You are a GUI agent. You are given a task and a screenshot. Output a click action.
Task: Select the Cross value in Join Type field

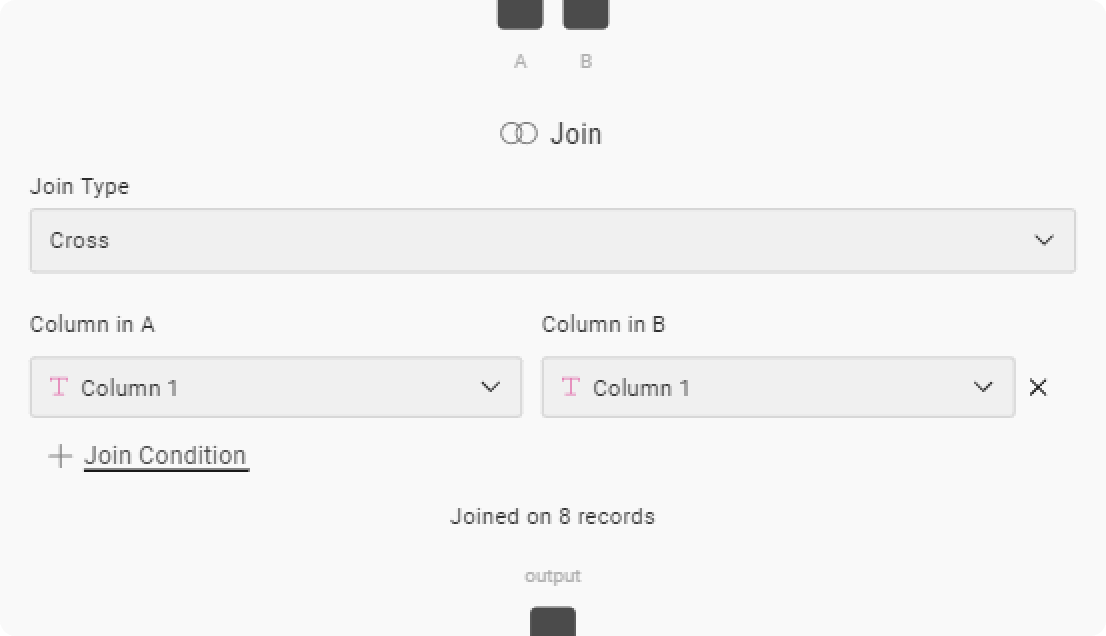click(78, 240)
